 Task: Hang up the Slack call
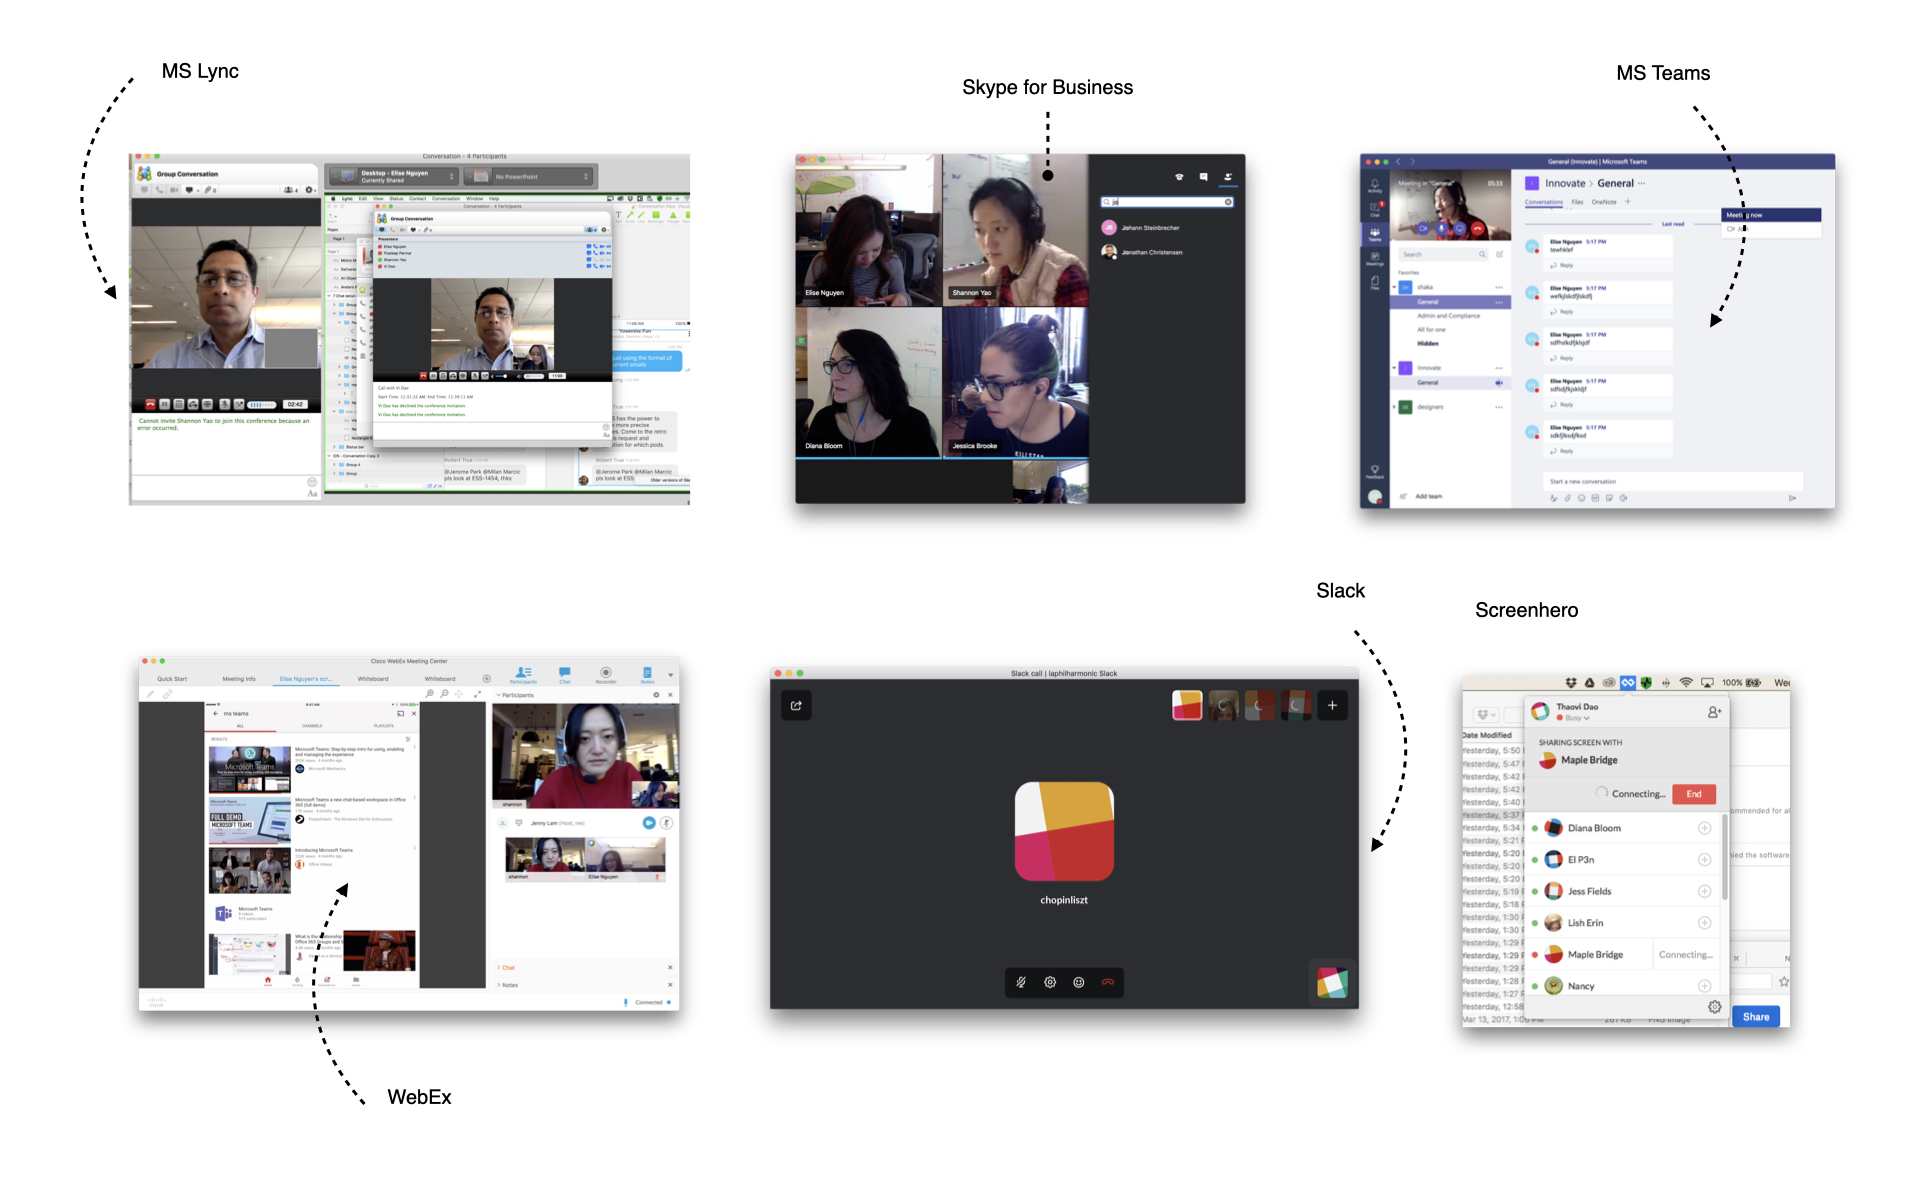(x=1107, y=982)
